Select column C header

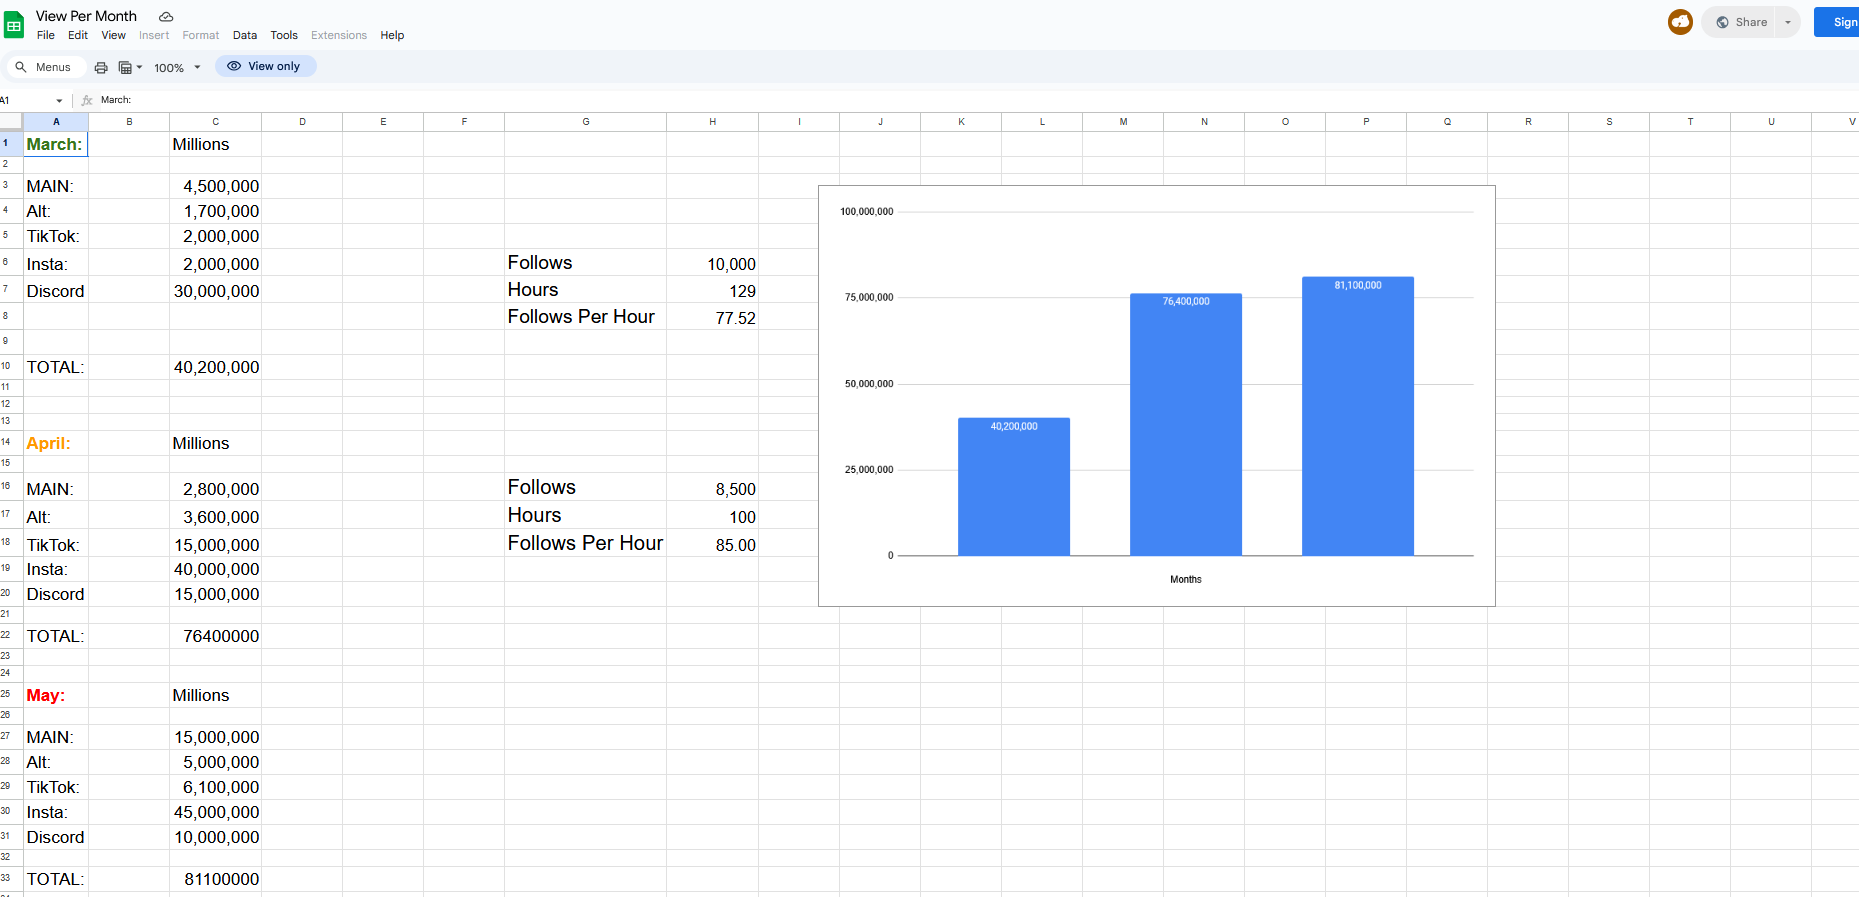[216, 122]
